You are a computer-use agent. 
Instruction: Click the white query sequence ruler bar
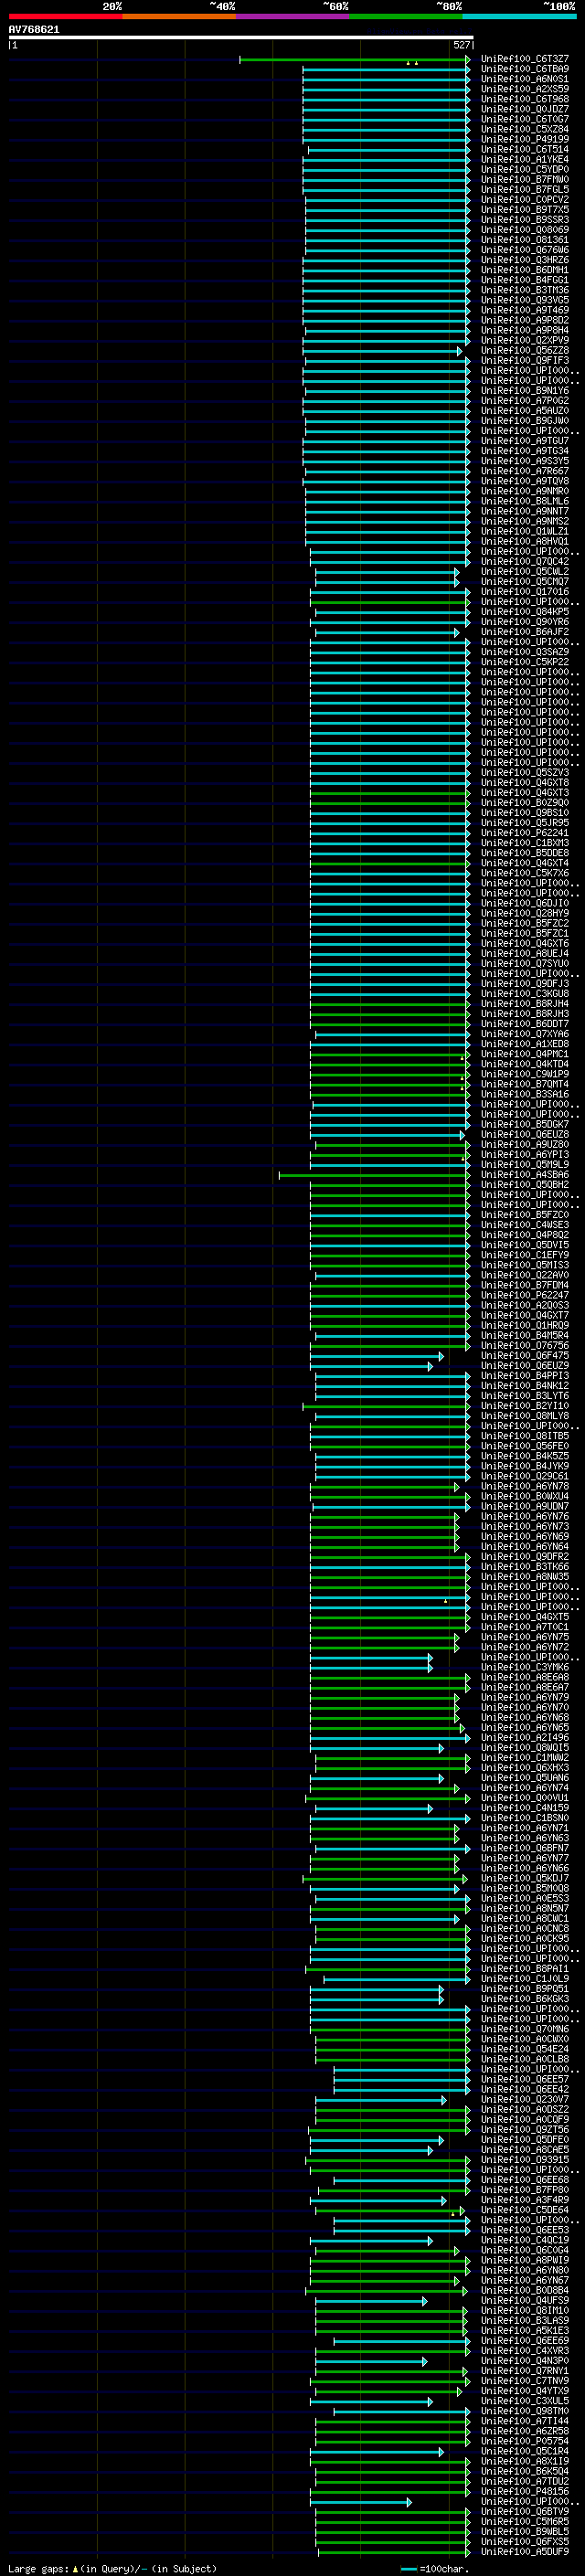(x=241, y=38)
